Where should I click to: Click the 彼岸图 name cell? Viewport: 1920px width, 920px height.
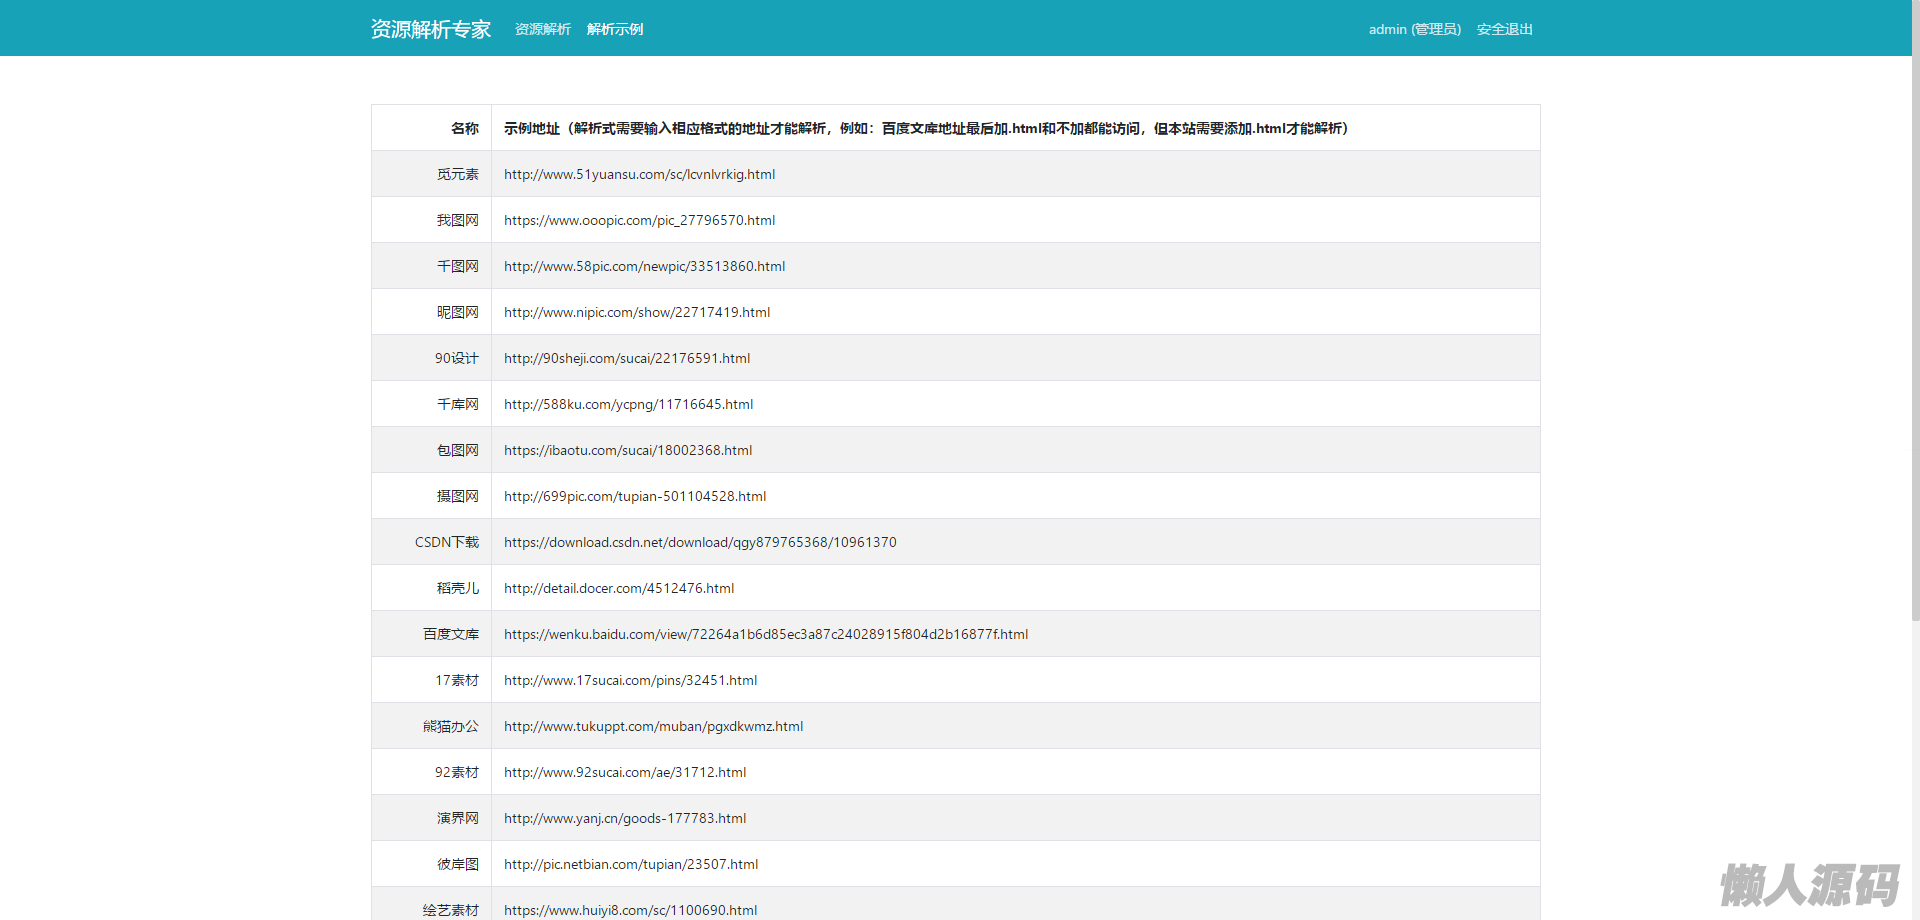point(432,864)
